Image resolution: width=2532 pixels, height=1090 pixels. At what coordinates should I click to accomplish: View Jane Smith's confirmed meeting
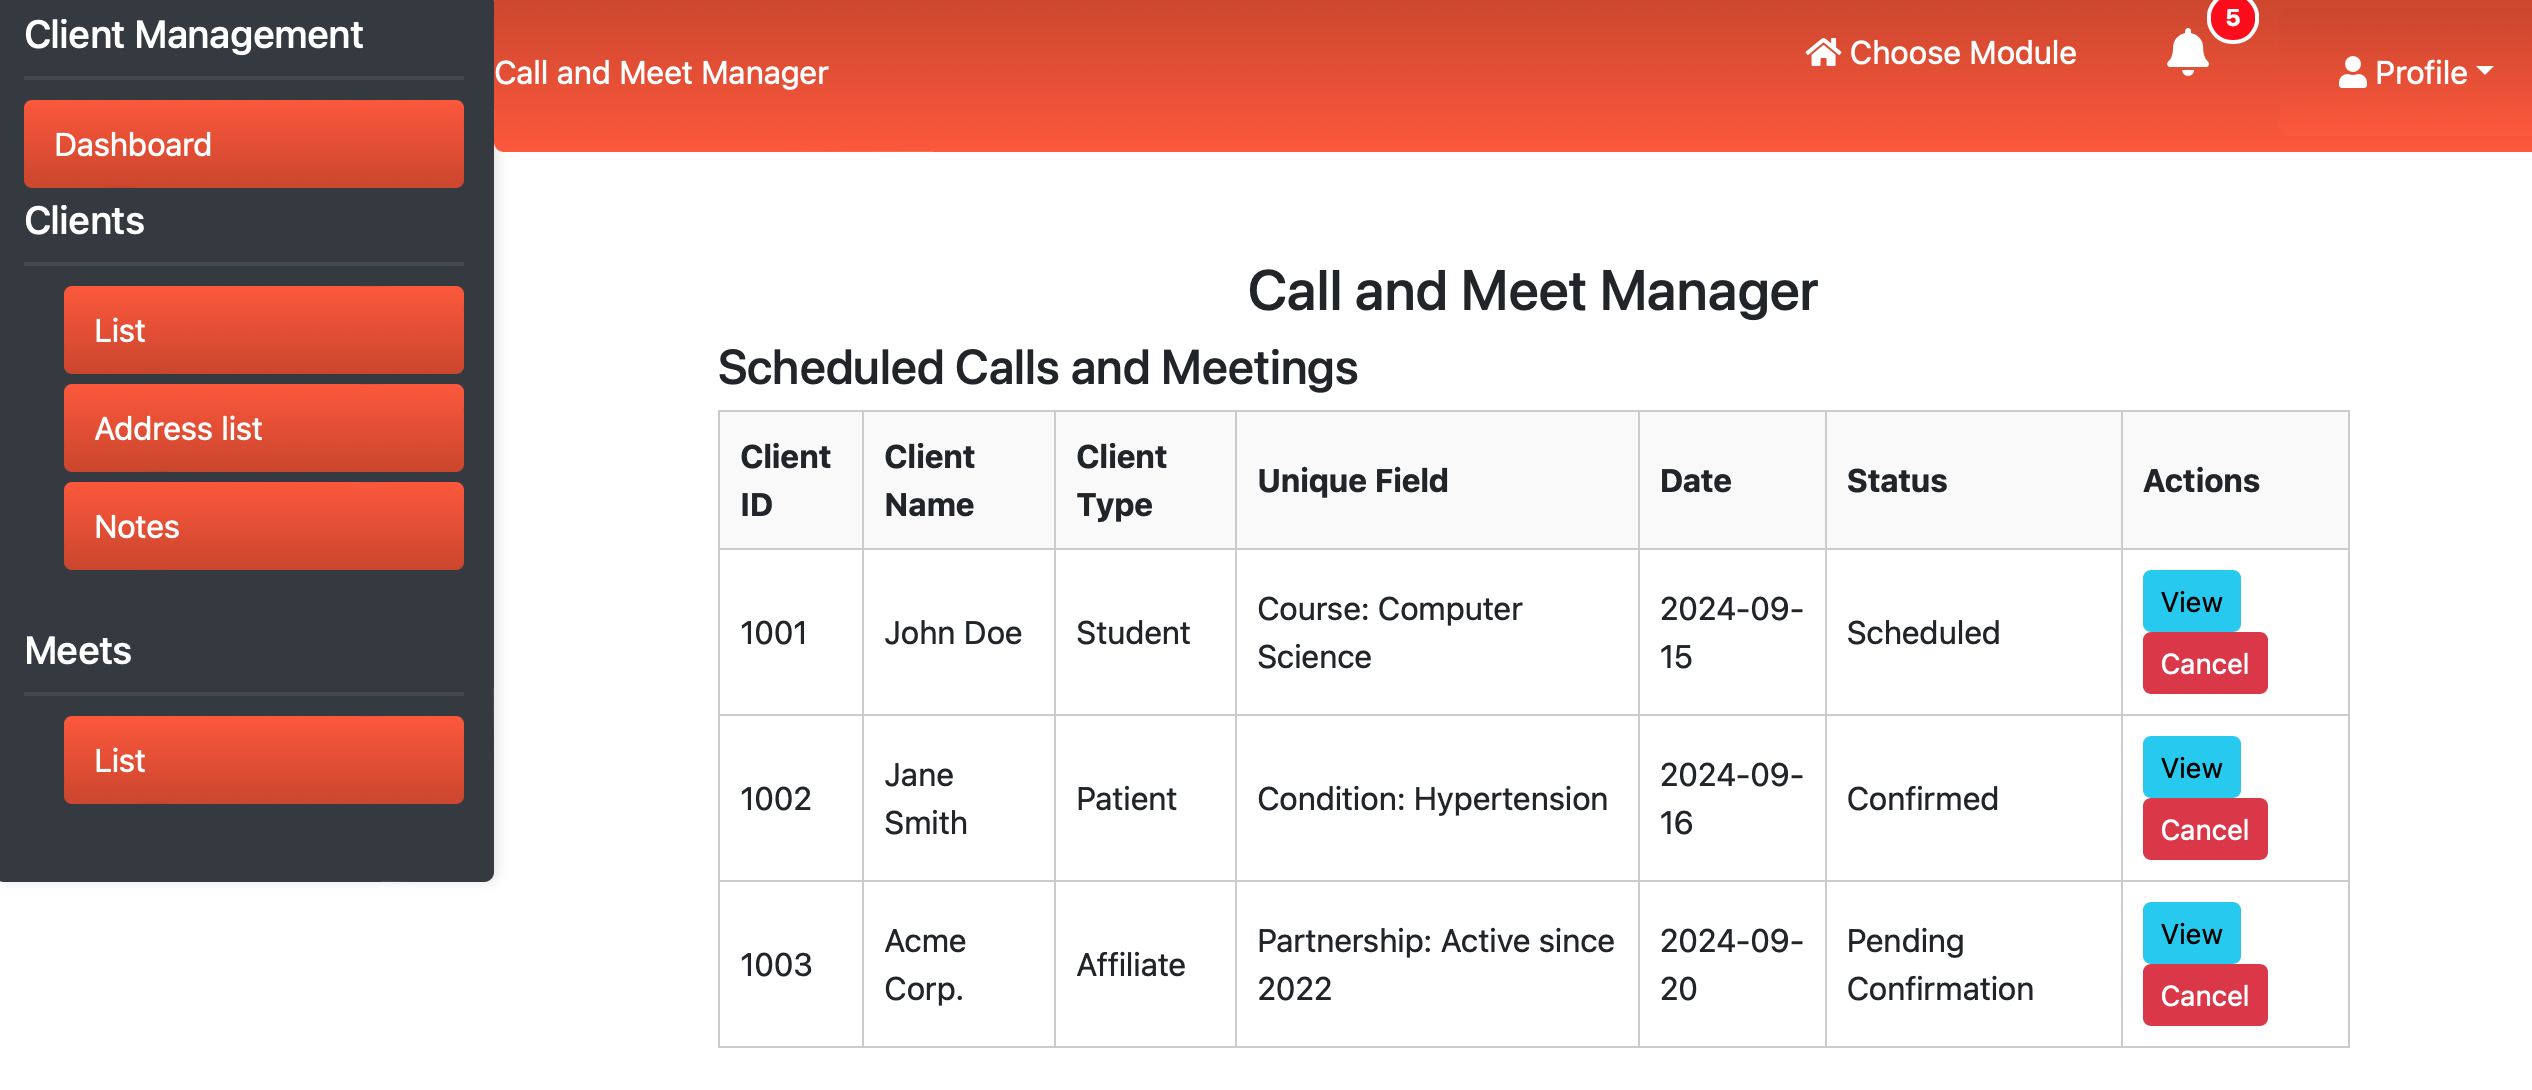[x=2191, y=767]
